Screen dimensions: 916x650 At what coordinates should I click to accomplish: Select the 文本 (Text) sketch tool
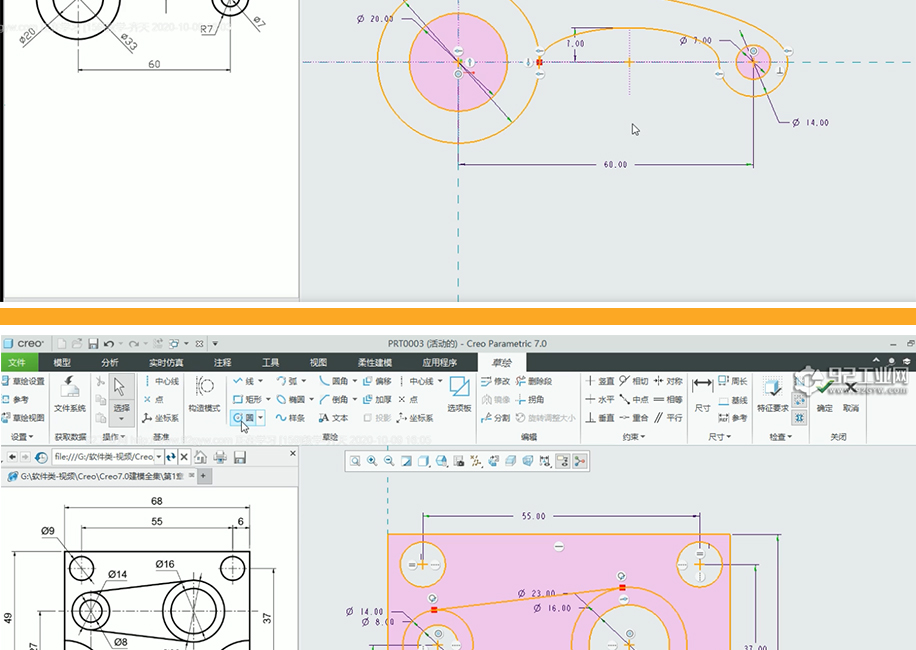[334, 418]
